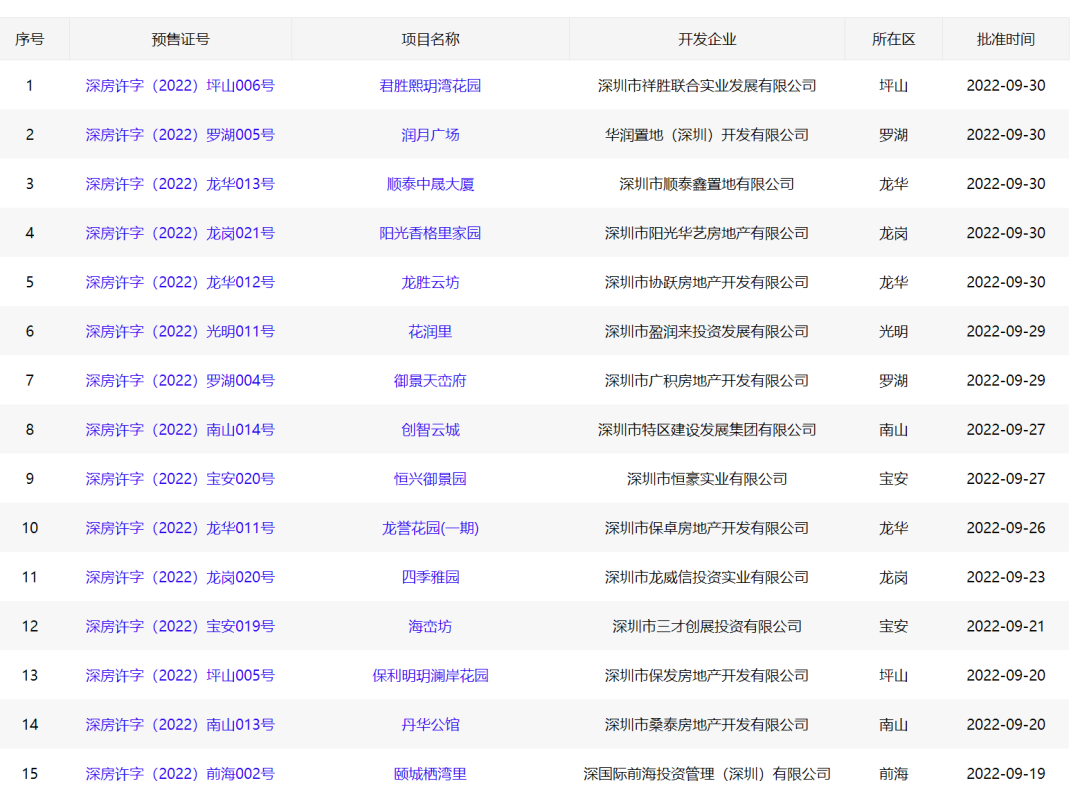Click district 宝安 in row 9
Viewport: 1080px width, 808px height.
point(893,479)
